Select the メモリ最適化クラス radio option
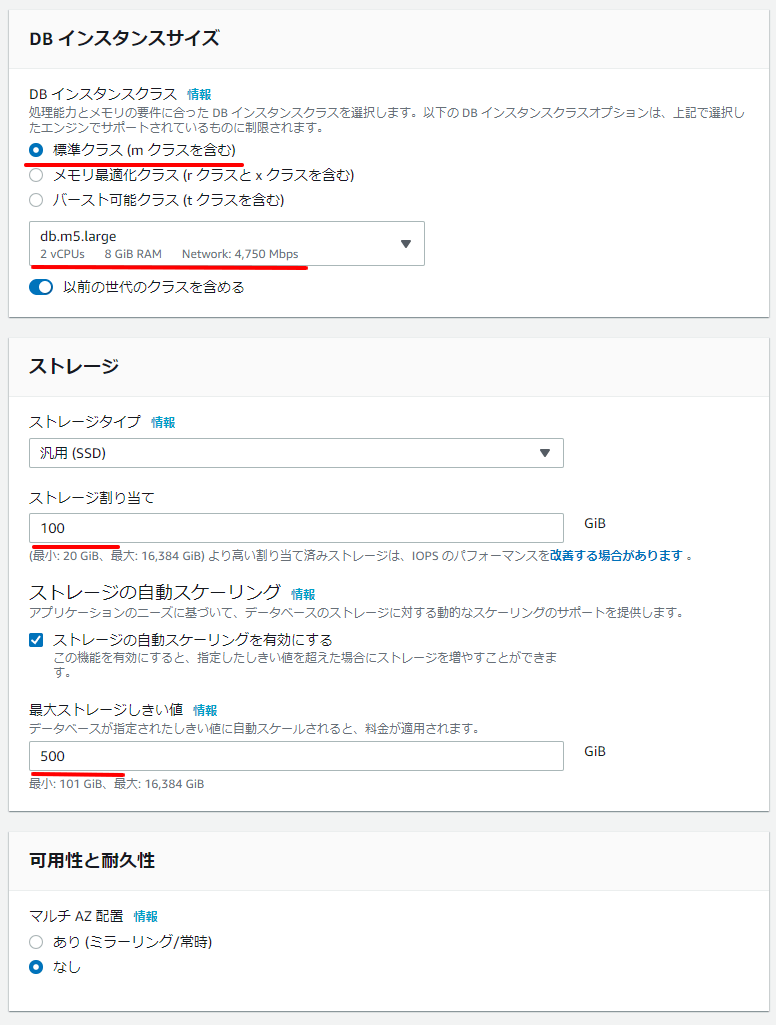Viewport: 776px width, 1025px height. point(36,175)
